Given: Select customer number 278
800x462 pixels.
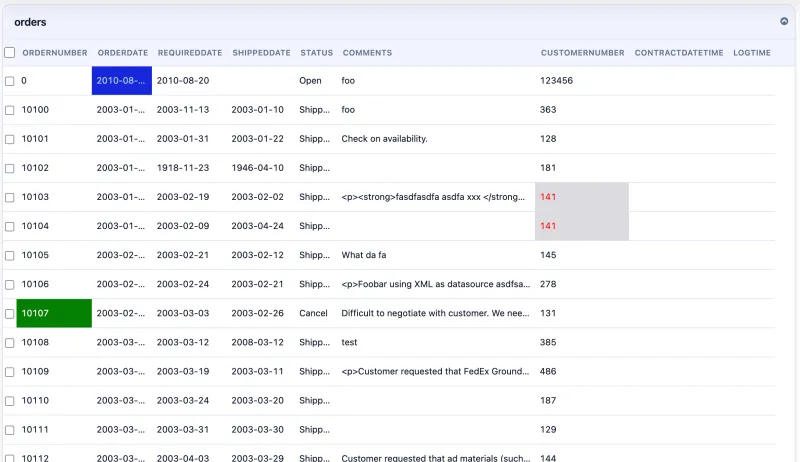Looking at the screenshot, I should [548, 284].
